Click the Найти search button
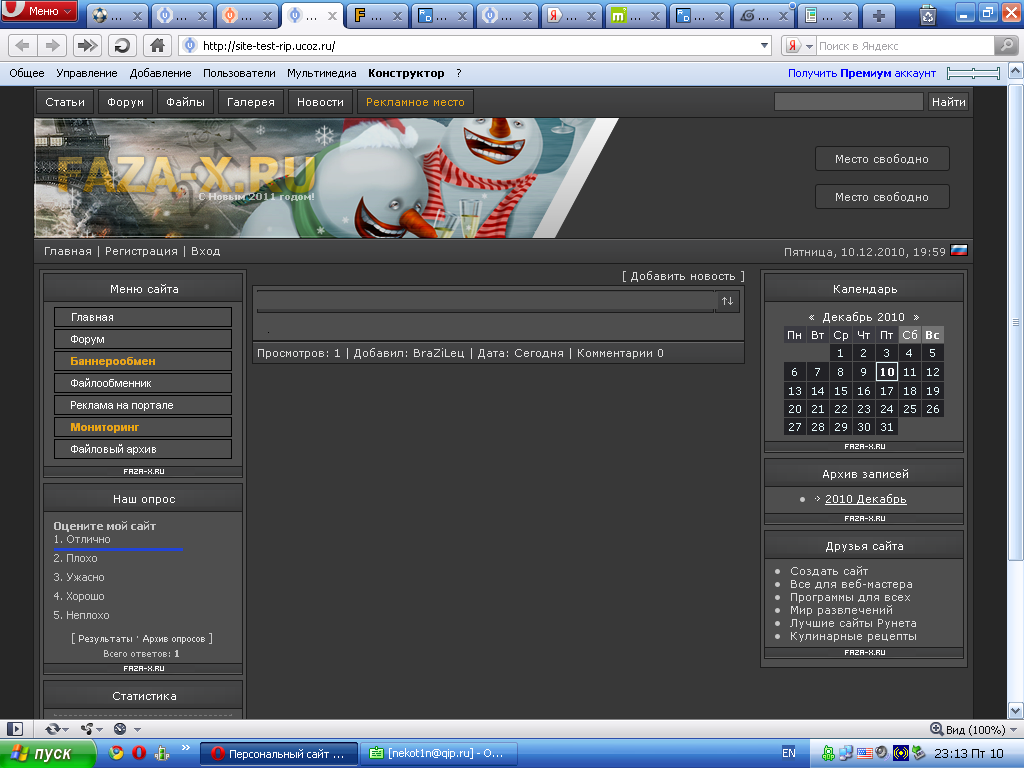Image resolution: width=1024 pixels, height=768 pixels. (x=948, y=102)
